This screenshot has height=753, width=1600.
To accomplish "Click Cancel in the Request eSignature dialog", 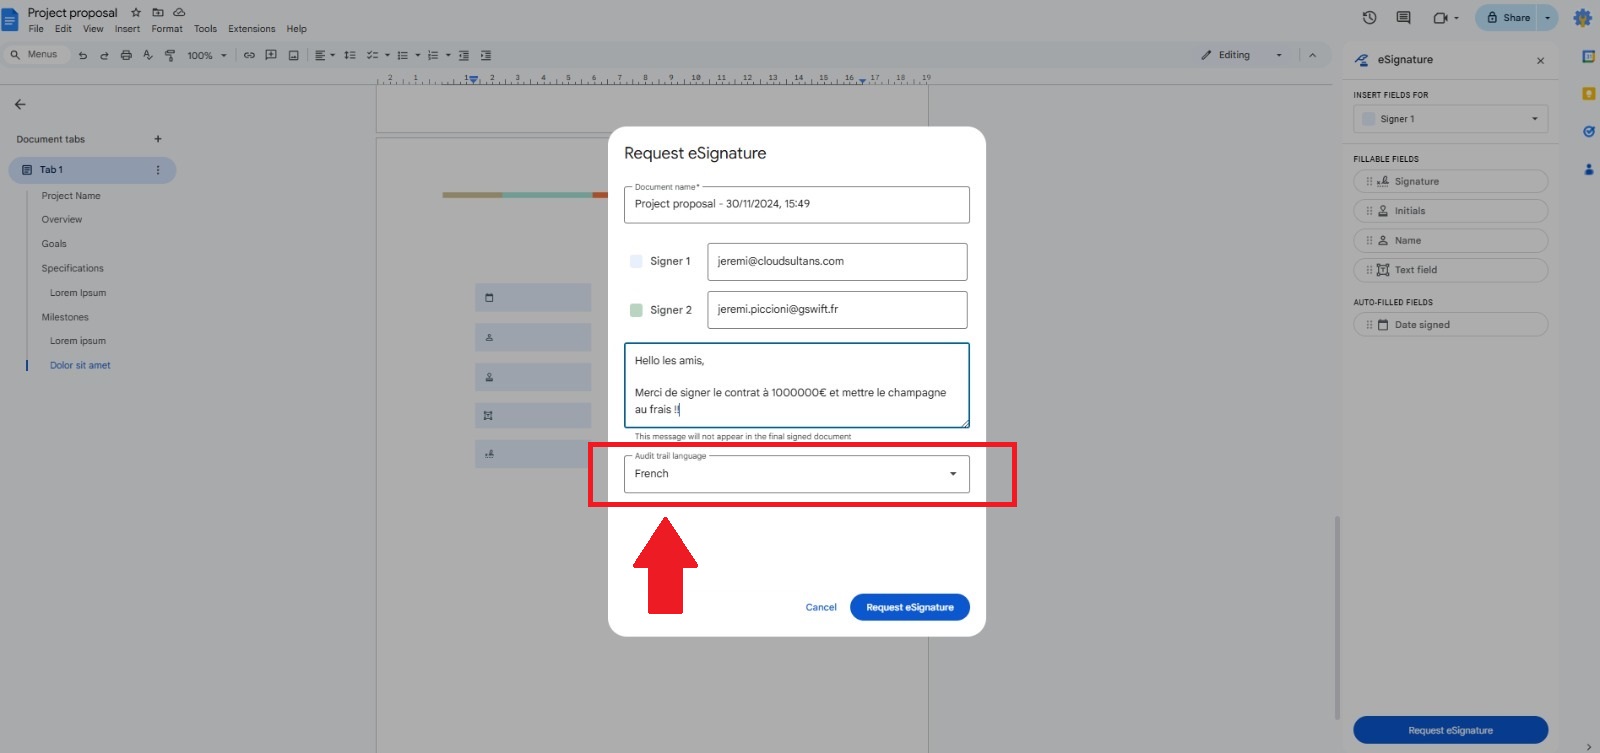I will tap(821, 607).
